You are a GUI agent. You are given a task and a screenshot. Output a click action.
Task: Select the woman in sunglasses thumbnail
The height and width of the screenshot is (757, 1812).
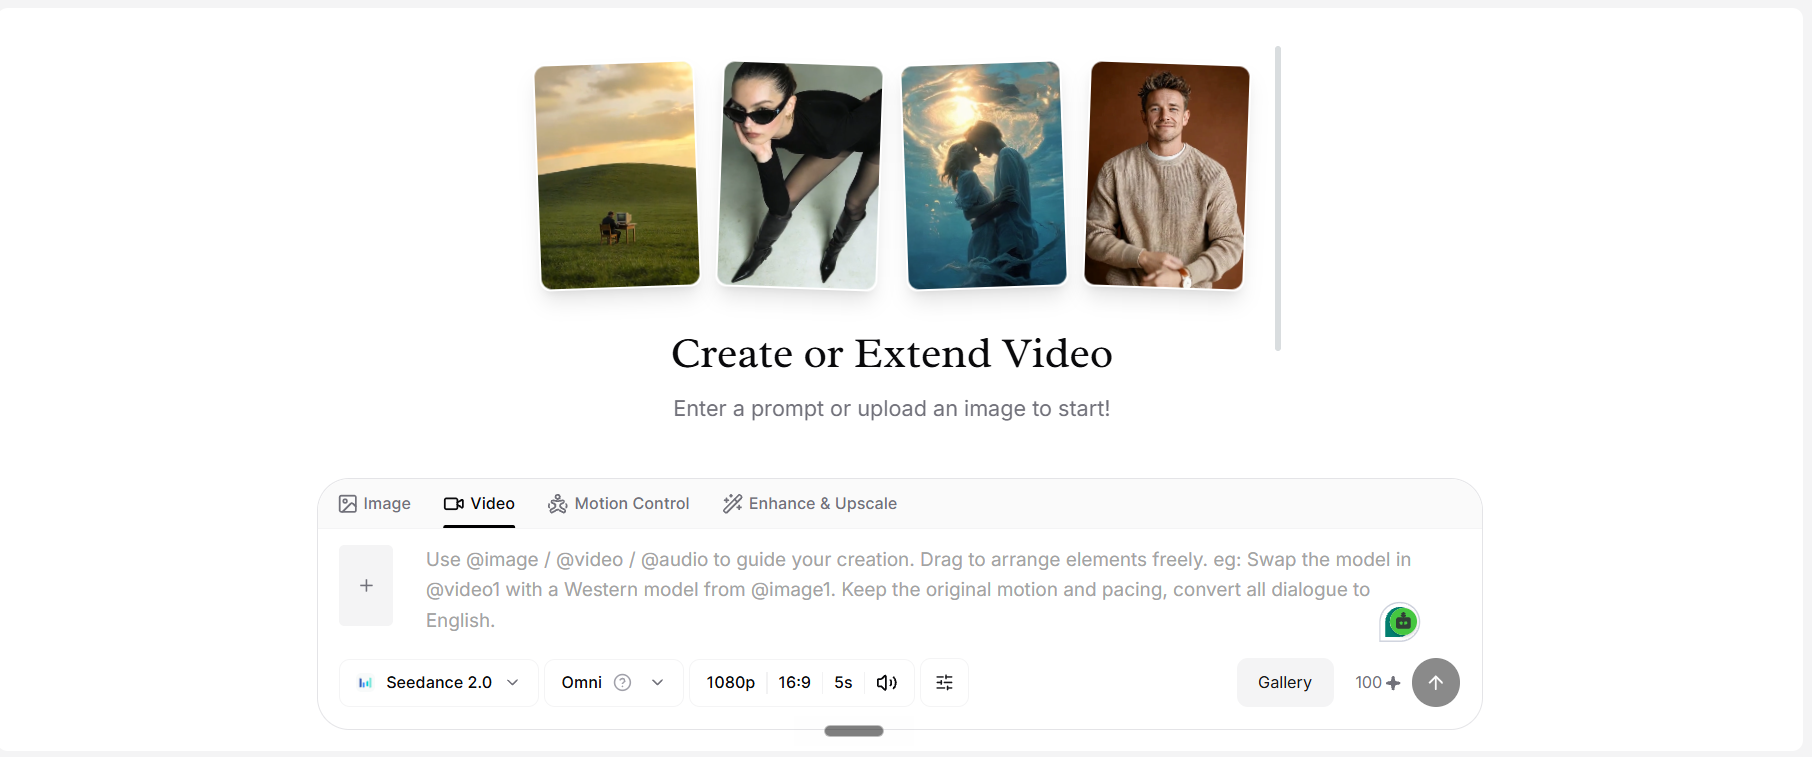coord(800,175)
